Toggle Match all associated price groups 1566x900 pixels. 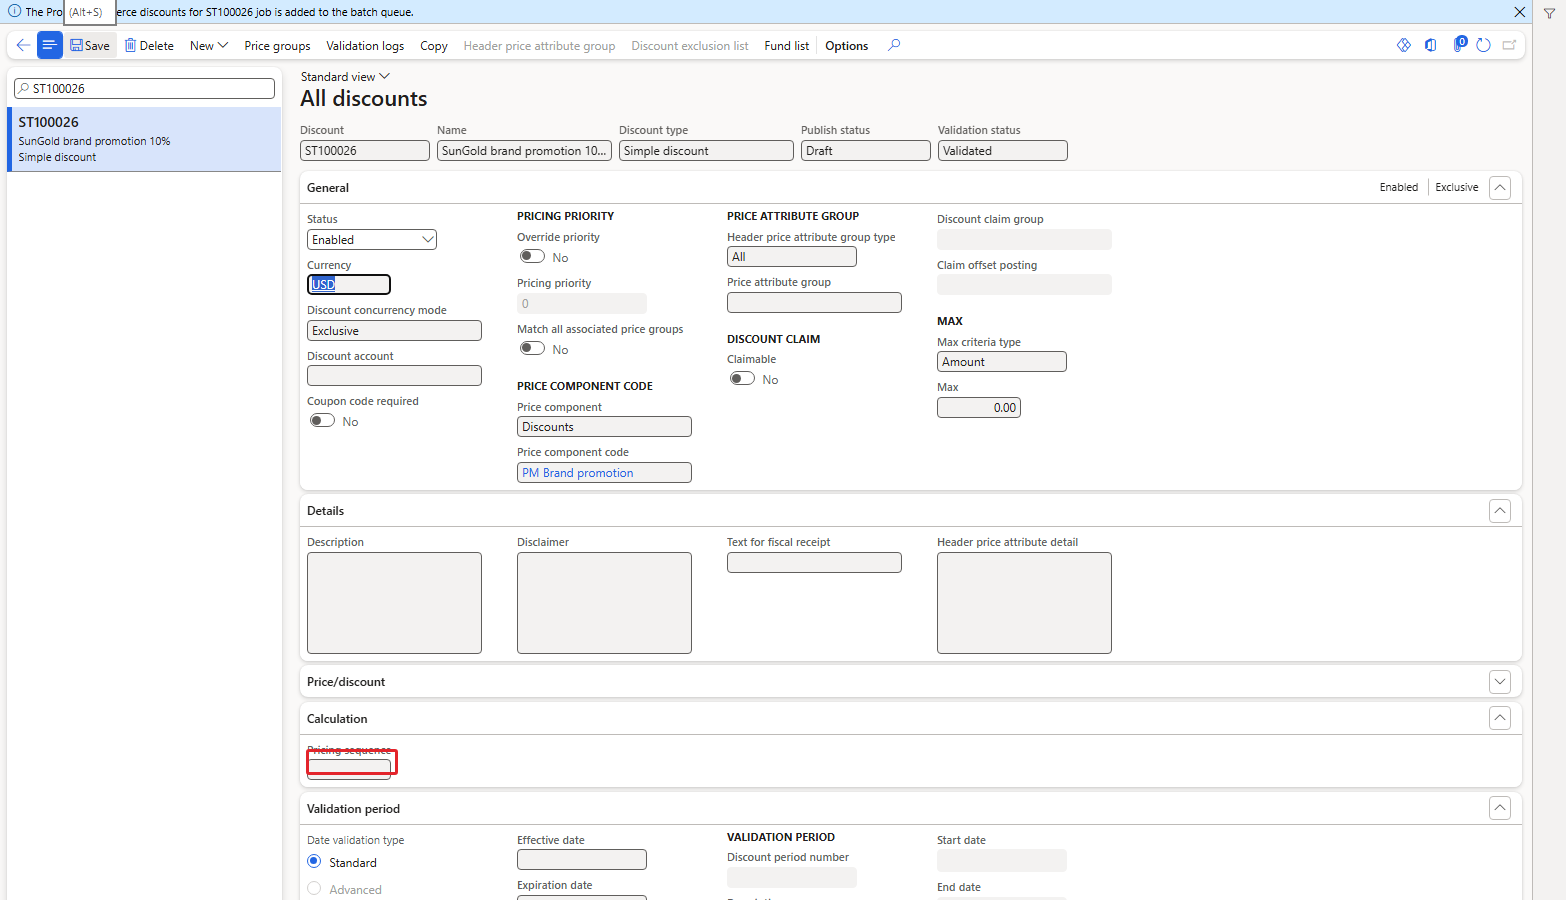coord(532,349)
